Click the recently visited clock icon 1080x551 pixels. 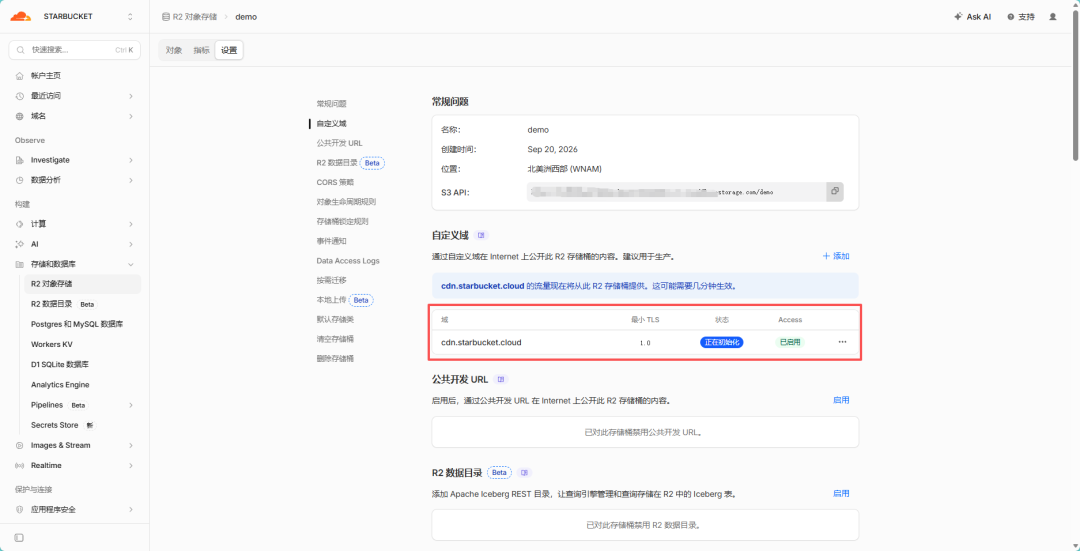[19, 96]
